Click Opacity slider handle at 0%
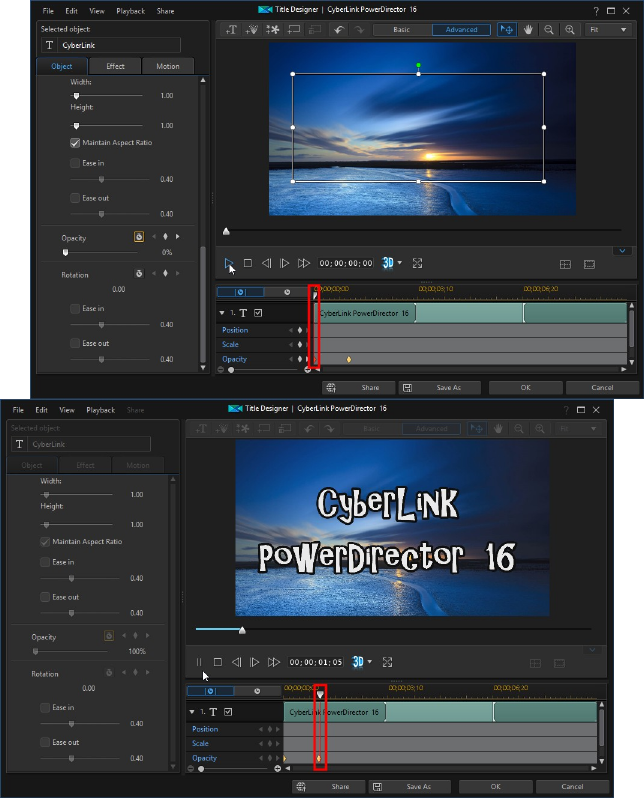Image resolution: width=644 pixels, height=798 pixels. (x=65, y=252)
